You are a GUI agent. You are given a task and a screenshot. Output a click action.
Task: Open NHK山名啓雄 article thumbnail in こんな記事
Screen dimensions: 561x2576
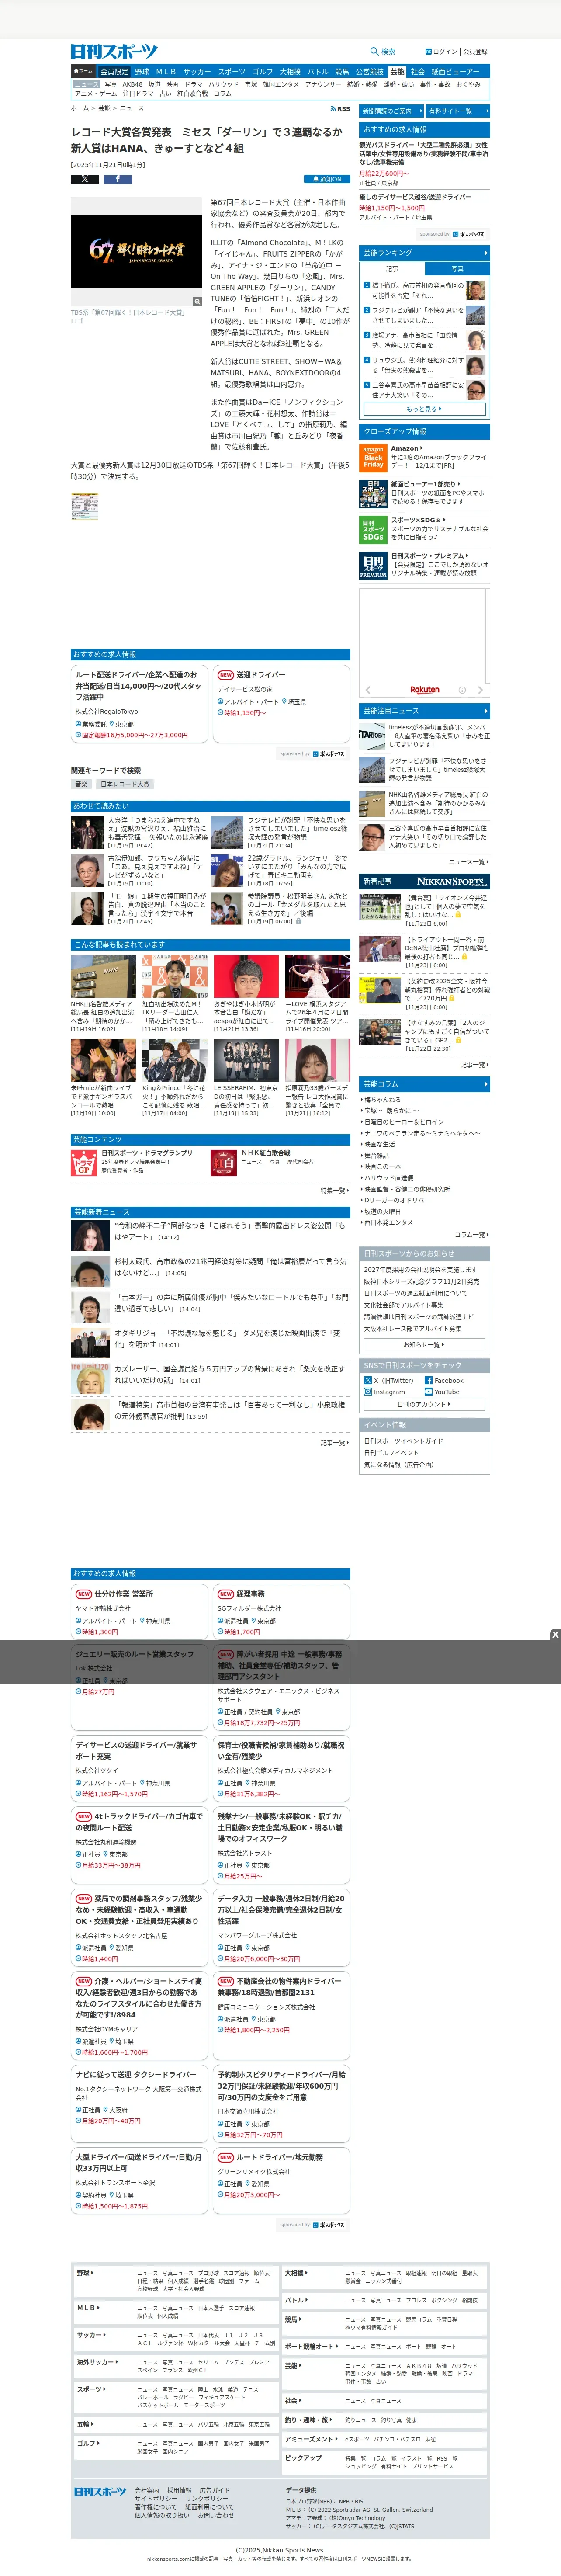[x=104, y=976]
